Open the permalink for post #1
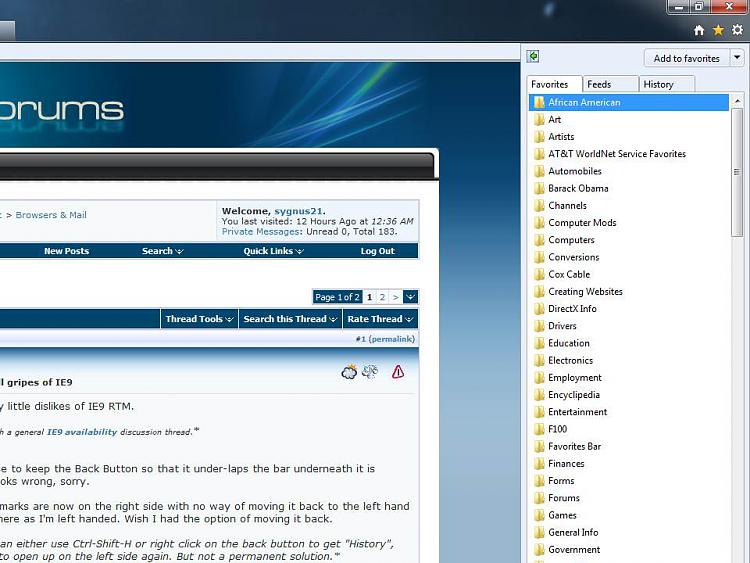750x563 pixels. pos(391,339)
